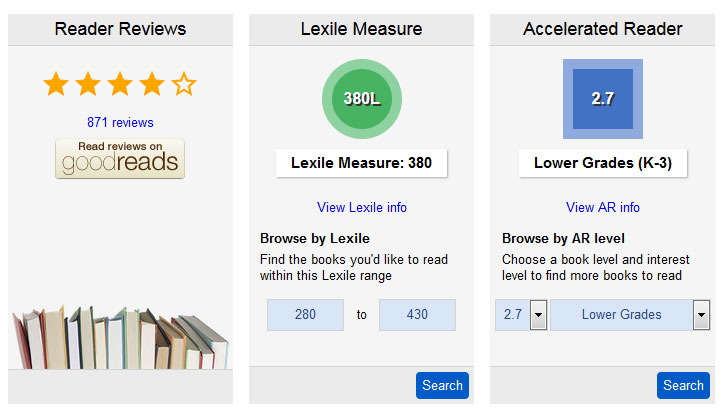
Task: Click the fourth rating star
Action: pyautogui.click(x=152, y=84)
